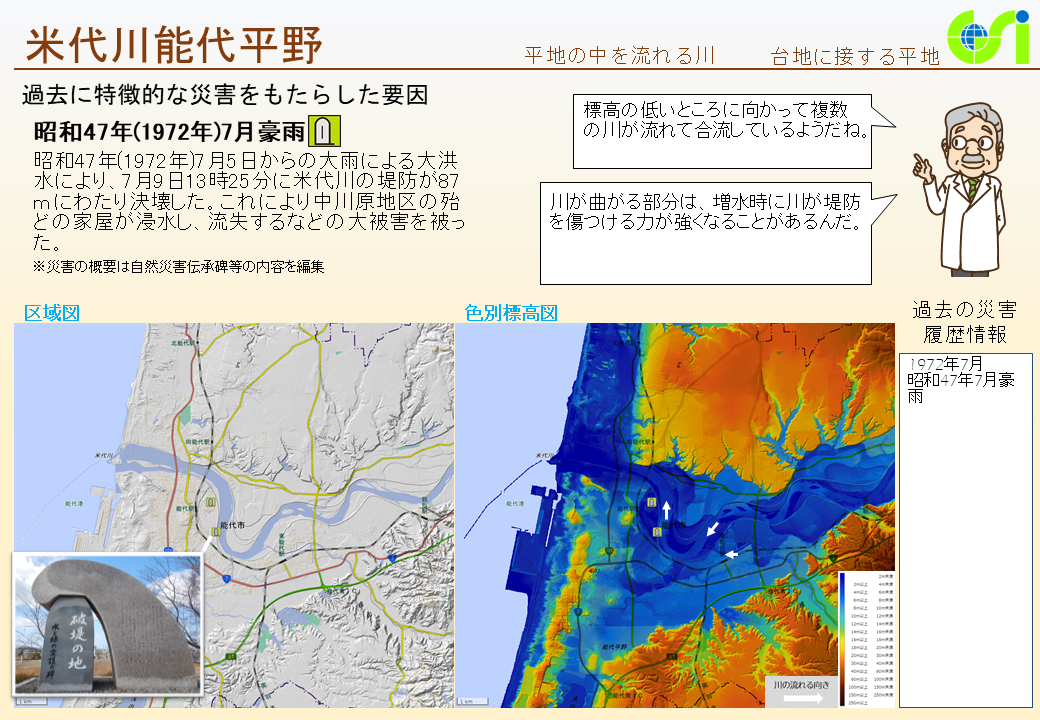Click the large arrow in 川の流れる向き legend
This screenshot has height=720, width=1040.
pyautogui.click(x=803, y=697)
